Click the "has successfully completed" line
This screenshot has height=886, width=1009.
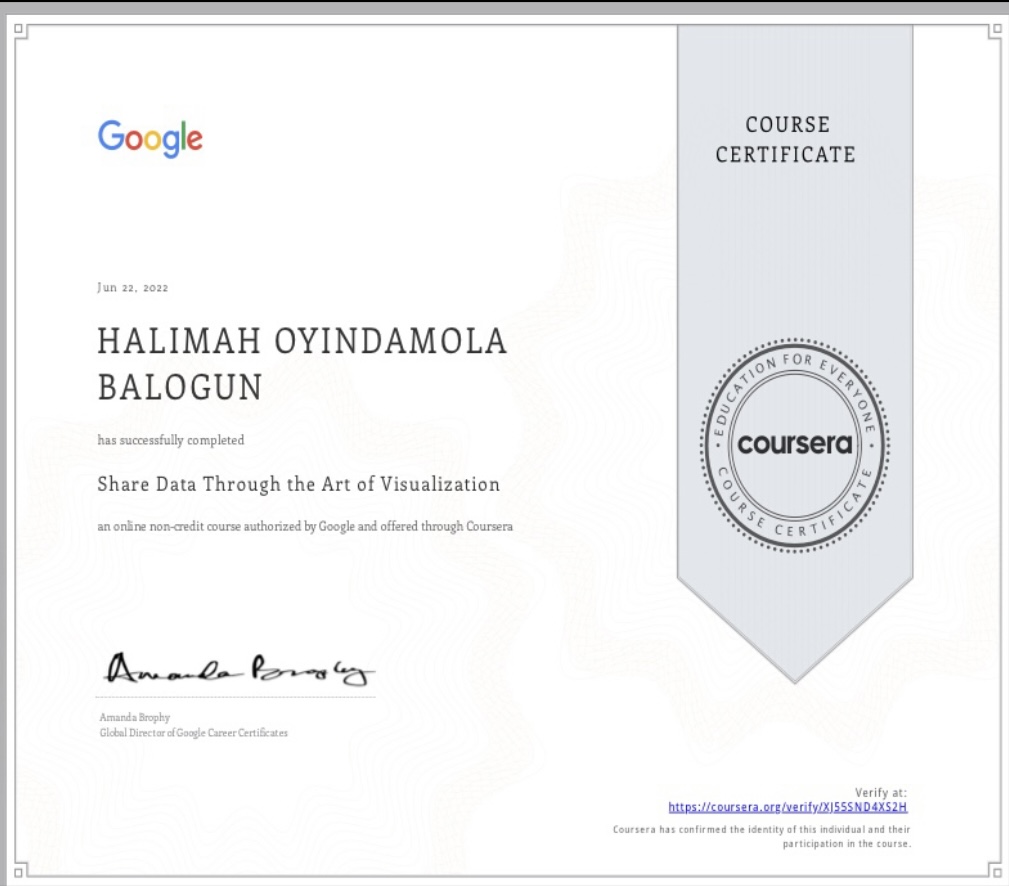(x=171, y=440)
